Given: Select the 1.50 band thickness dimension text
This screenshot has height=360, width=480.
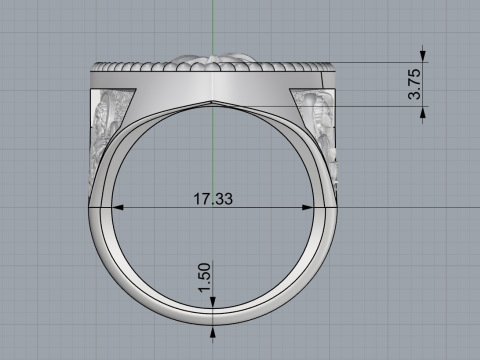Looking at the screenshot, I should tap(205, 277).
